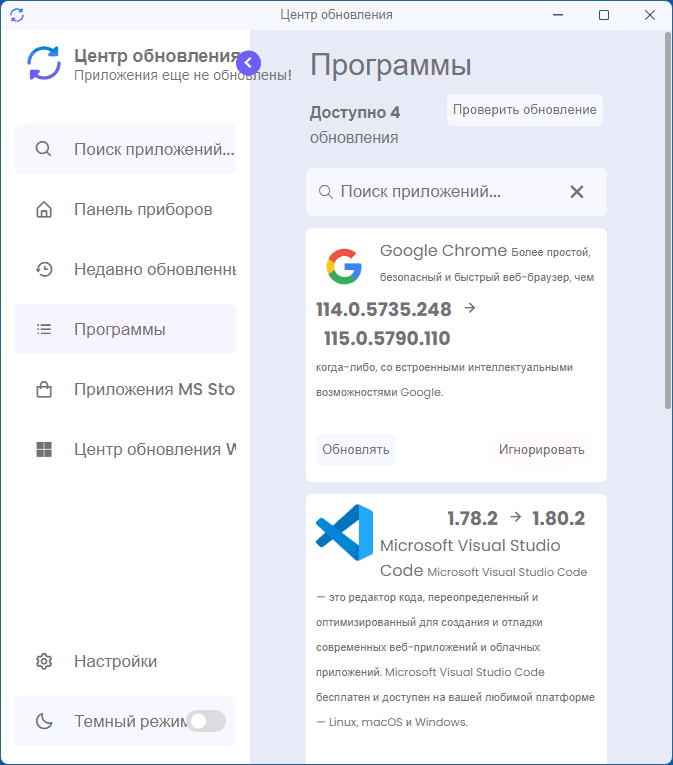Clear search with the X icon

(577, 192)
